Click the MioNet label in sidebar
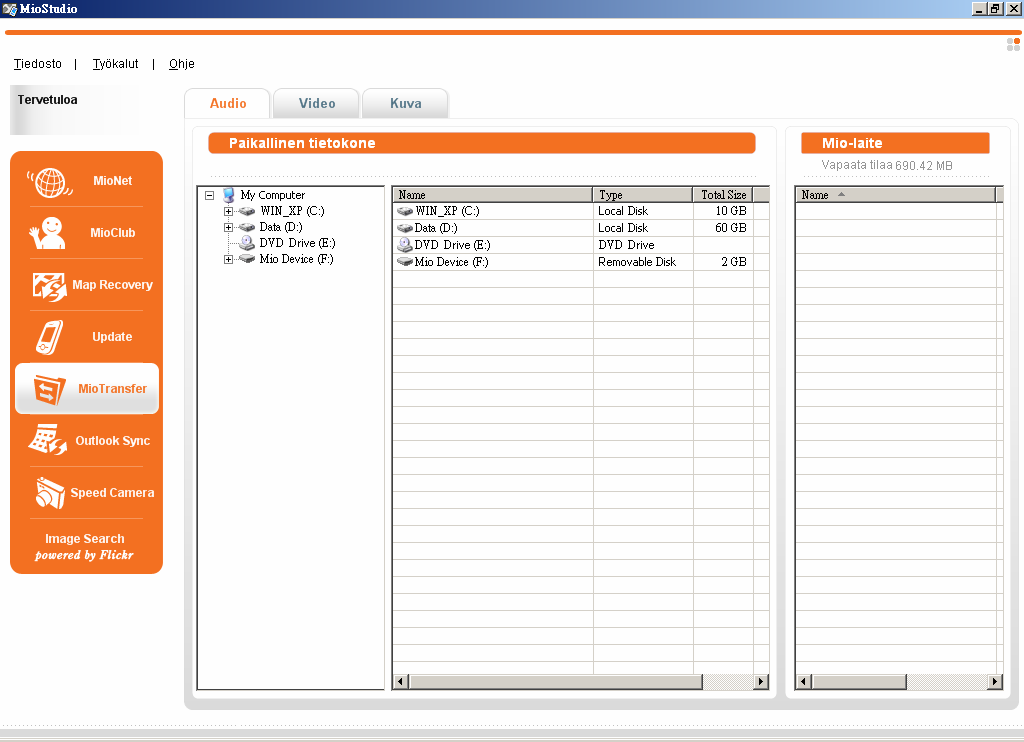 112,181
